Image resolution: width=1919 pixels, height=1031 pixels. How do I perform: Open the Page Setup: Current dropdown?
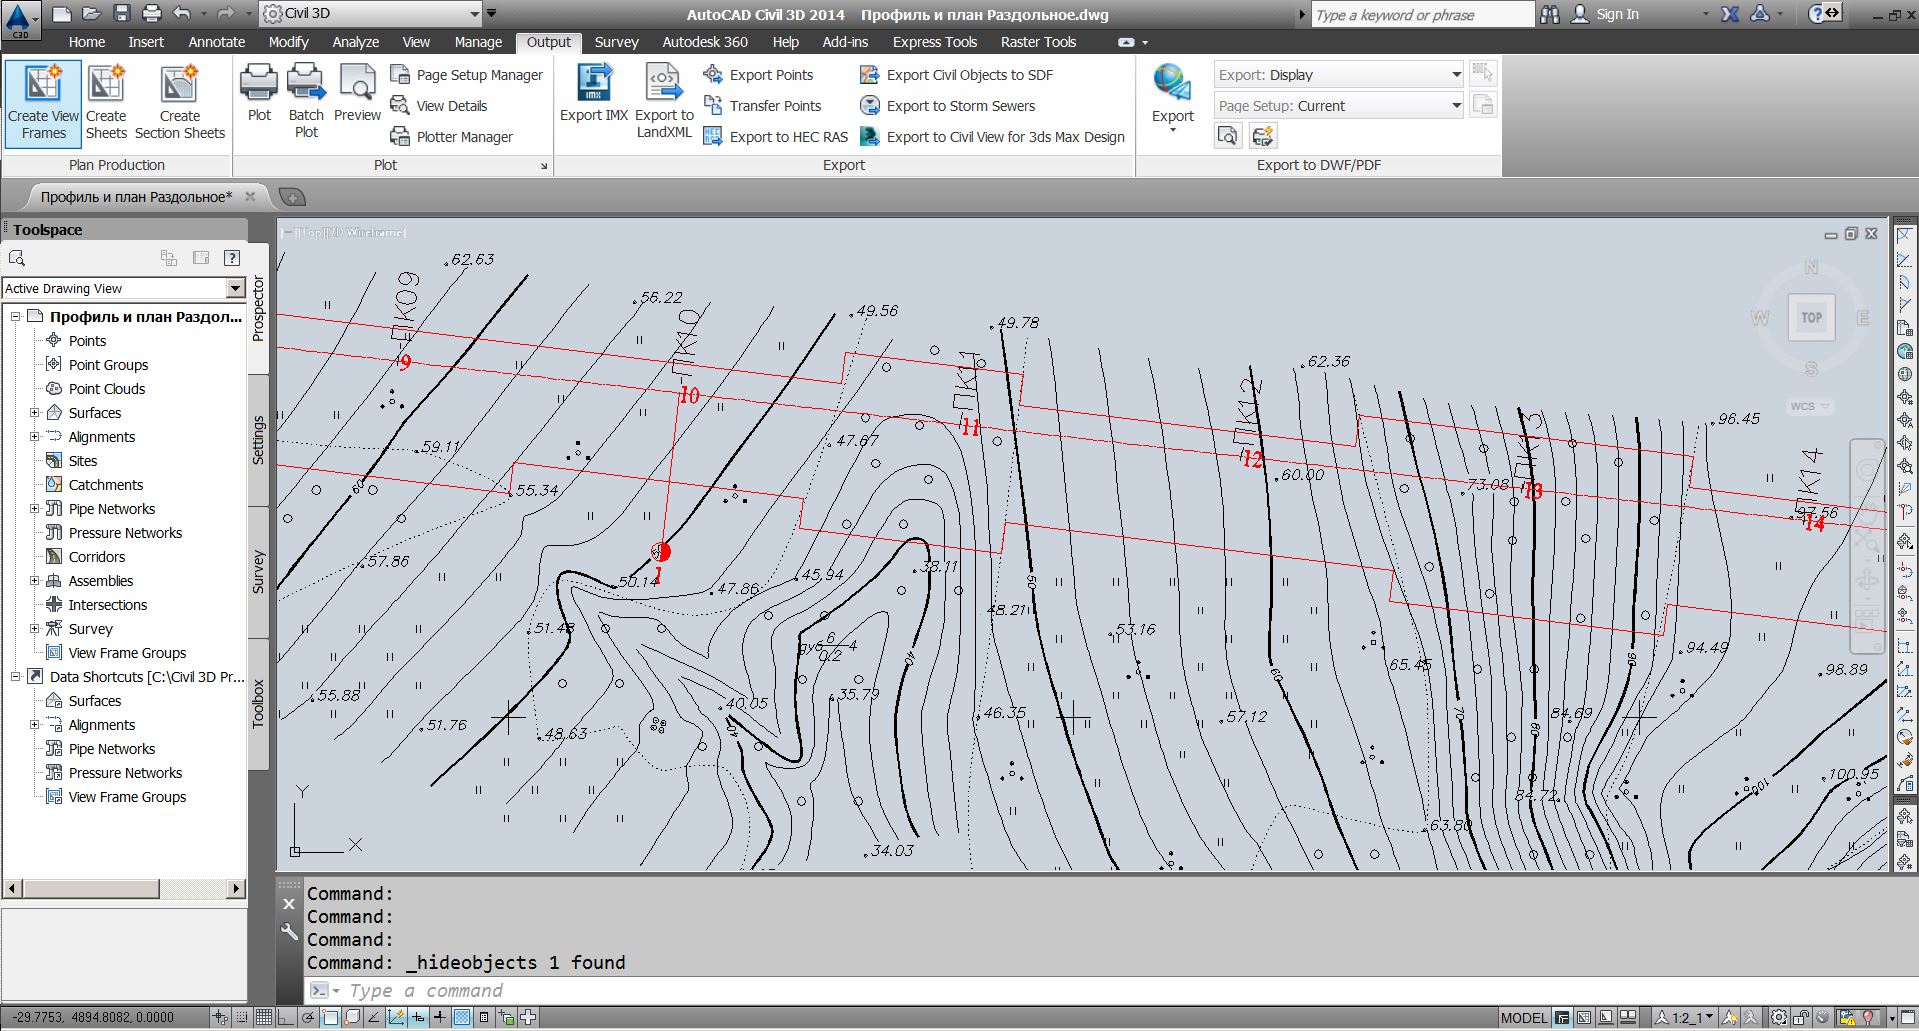(1455, 106)
